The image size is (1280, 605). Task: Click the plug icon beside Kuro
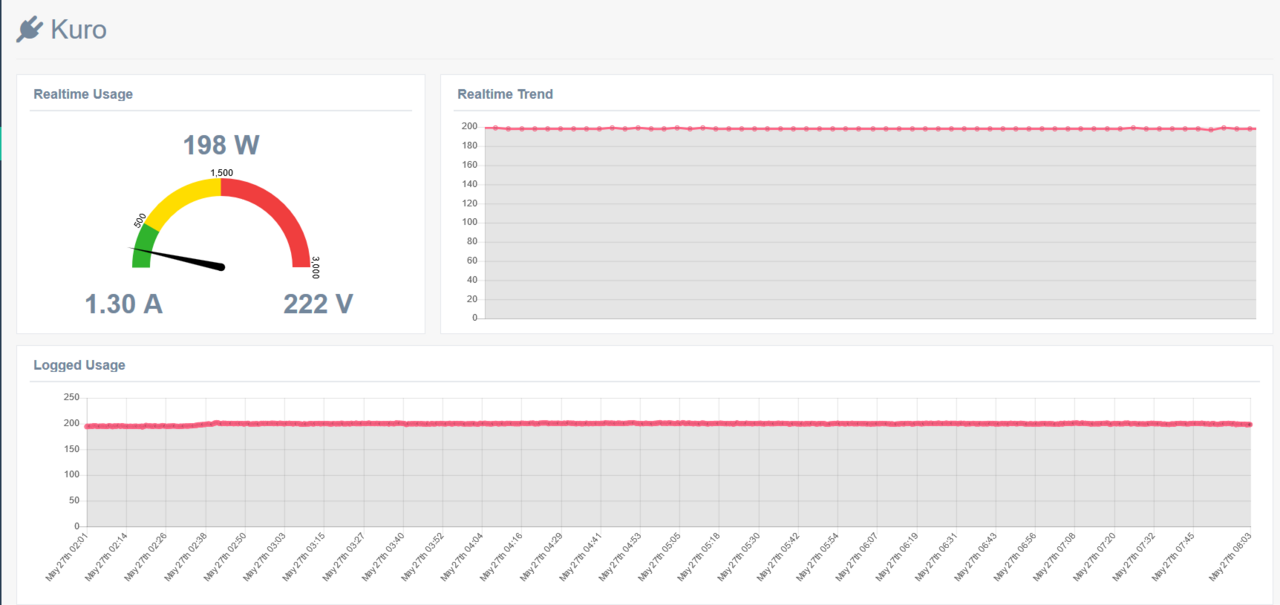[29, 30]
